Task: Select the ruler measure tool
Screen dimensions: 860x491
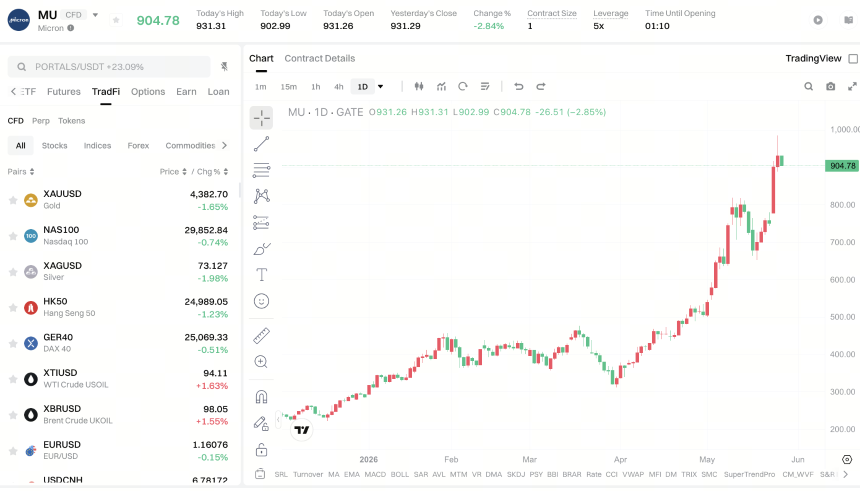Action: pos(262,335)
